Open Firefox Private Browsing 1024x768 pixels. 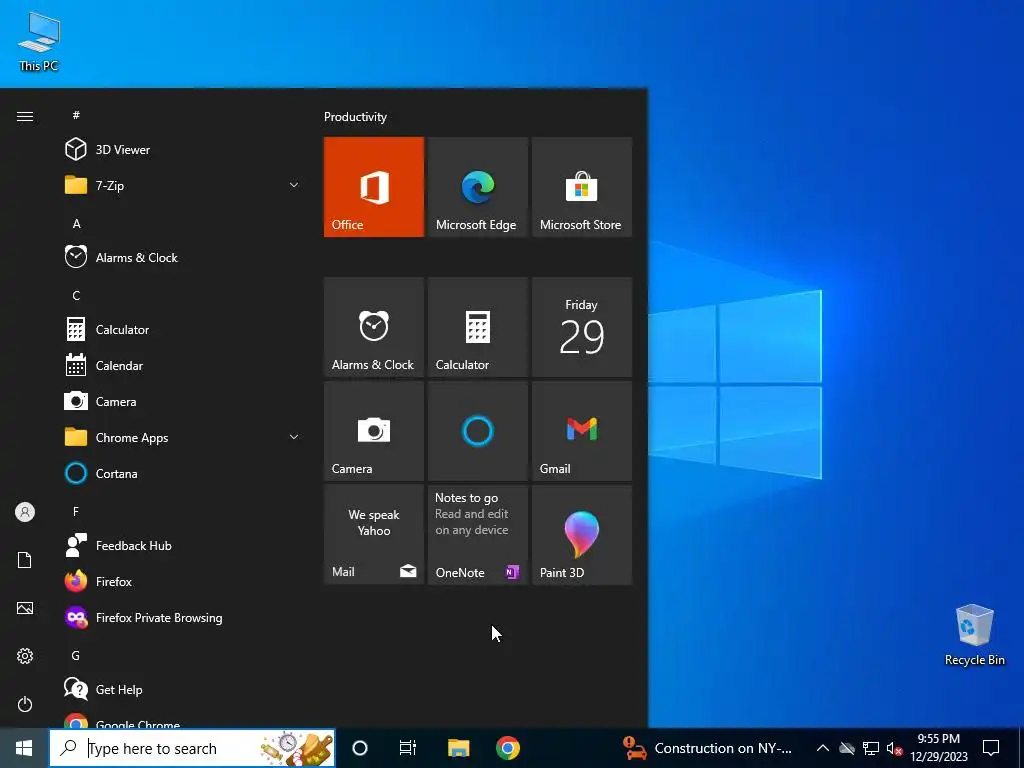[183, 617]
